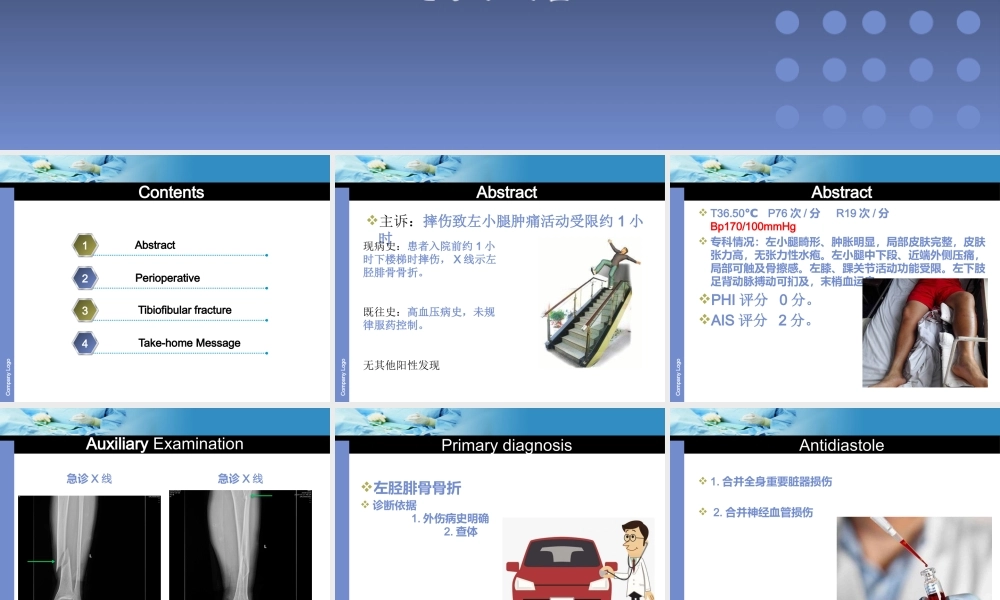The width and height of the screenshot is (1000, 600).
Task: Click the numbered hexagon 2 beside Perioperative
Action: click(x=84, y=277)
